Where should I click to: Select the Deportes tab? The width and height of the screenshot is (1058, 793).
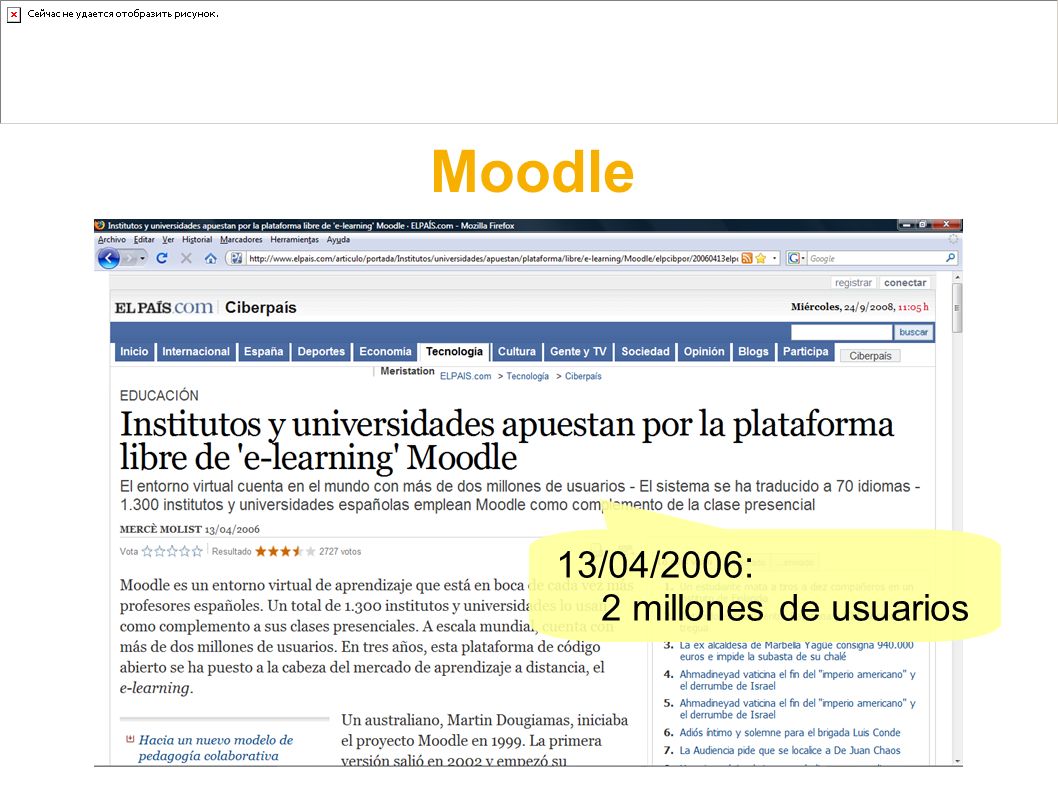321,352
